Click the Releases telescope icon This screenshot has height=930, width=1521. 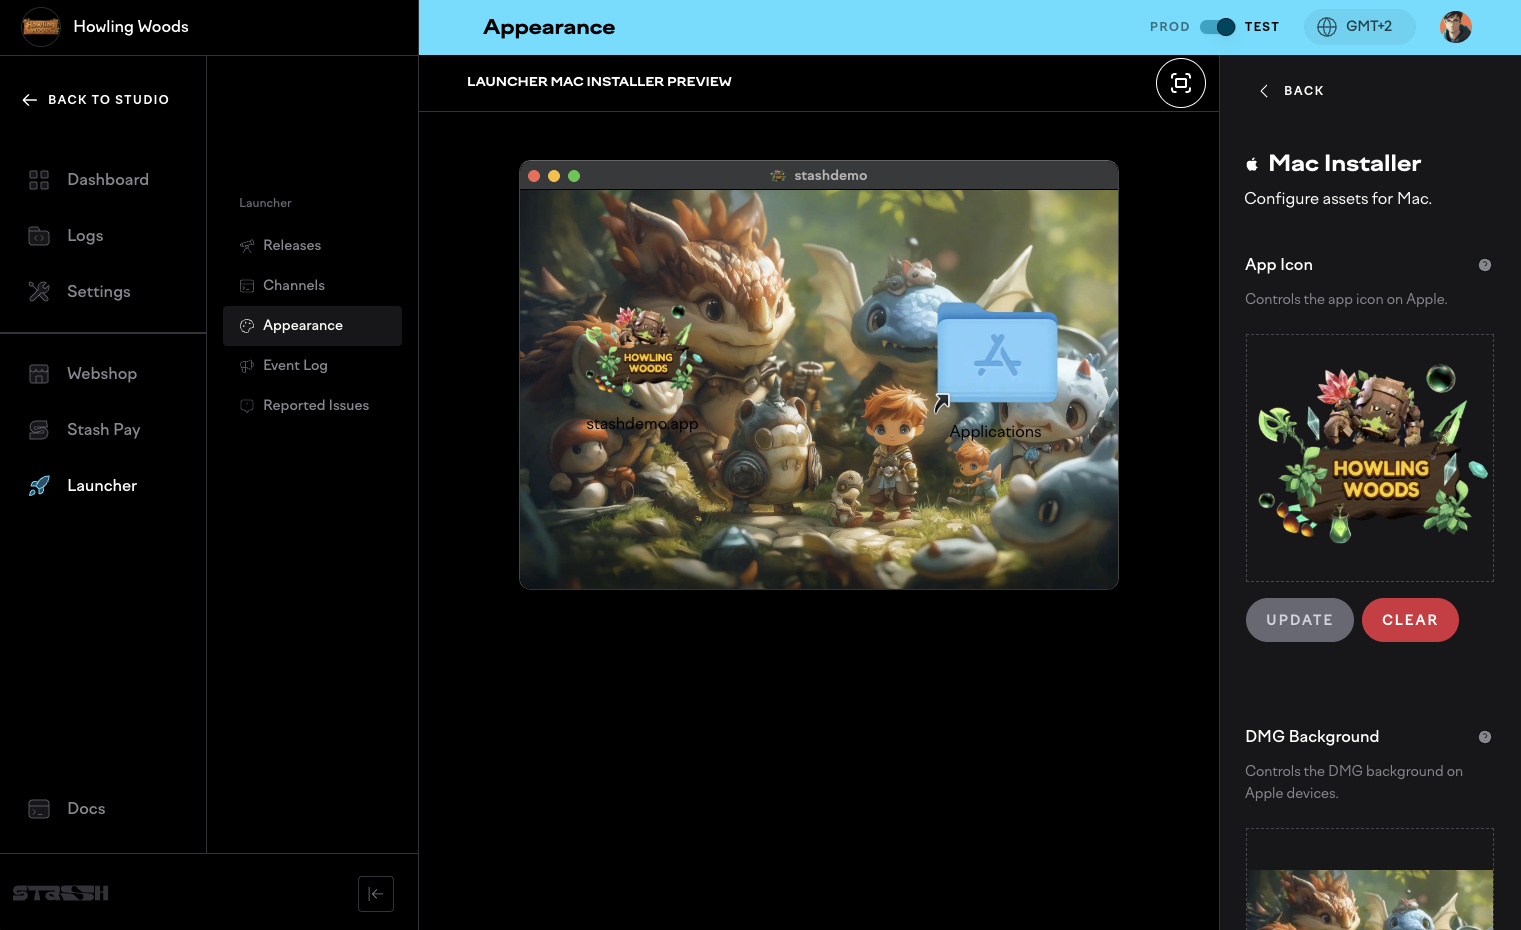pyautogui.click(x=247, y=246)
